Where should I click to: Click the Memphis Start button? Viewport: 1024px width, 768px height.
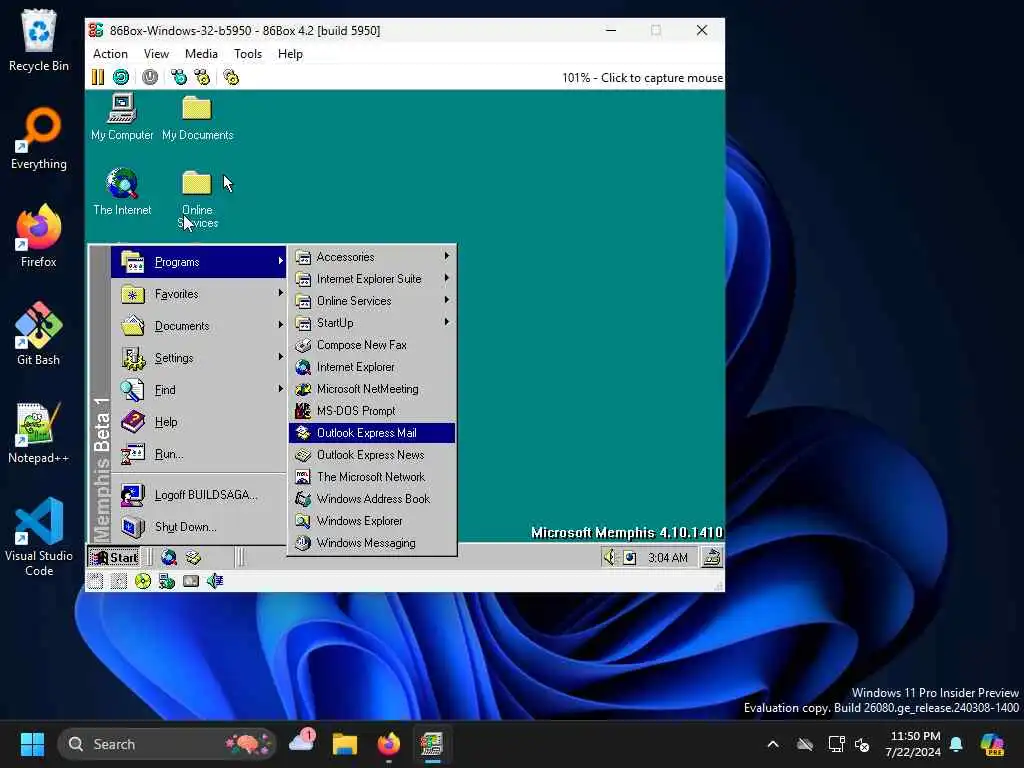[x=114, y=557]
